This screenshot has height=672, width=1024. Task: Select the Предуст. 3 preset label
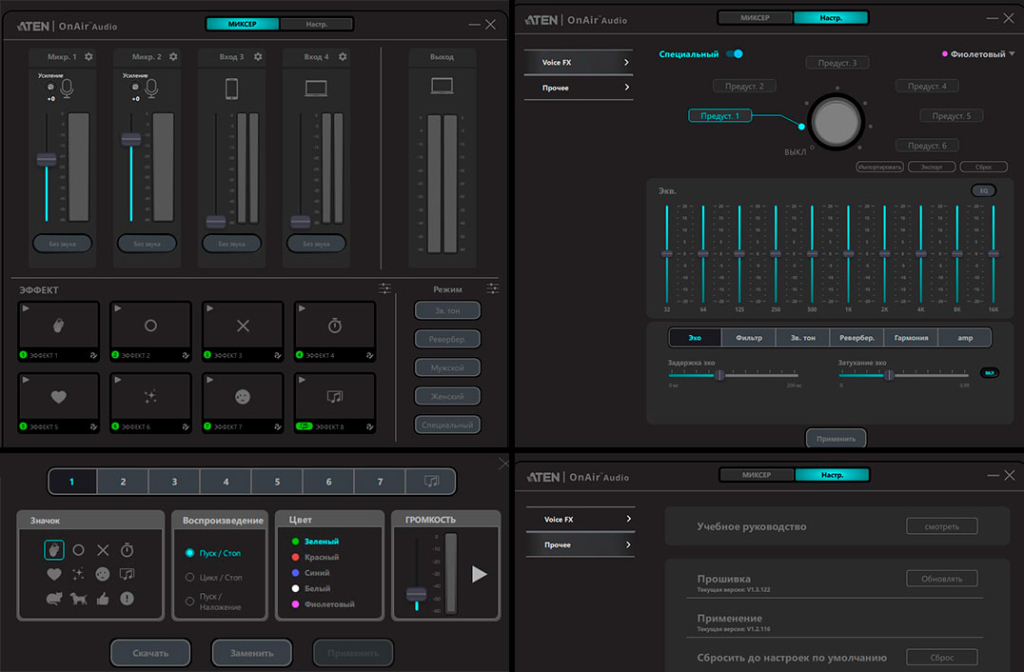[x=837, y=63]
